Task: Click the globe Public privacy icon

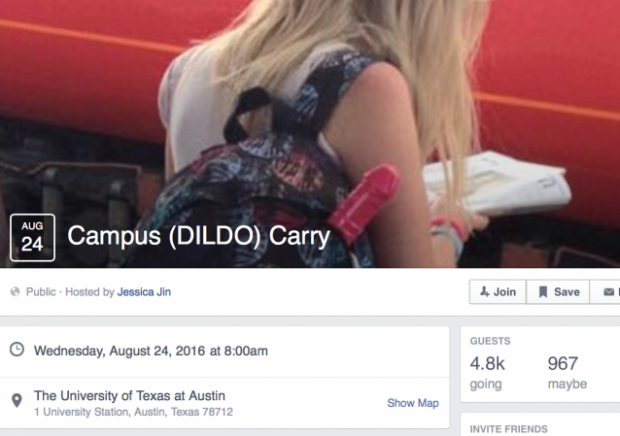Action: coord(15,292)
